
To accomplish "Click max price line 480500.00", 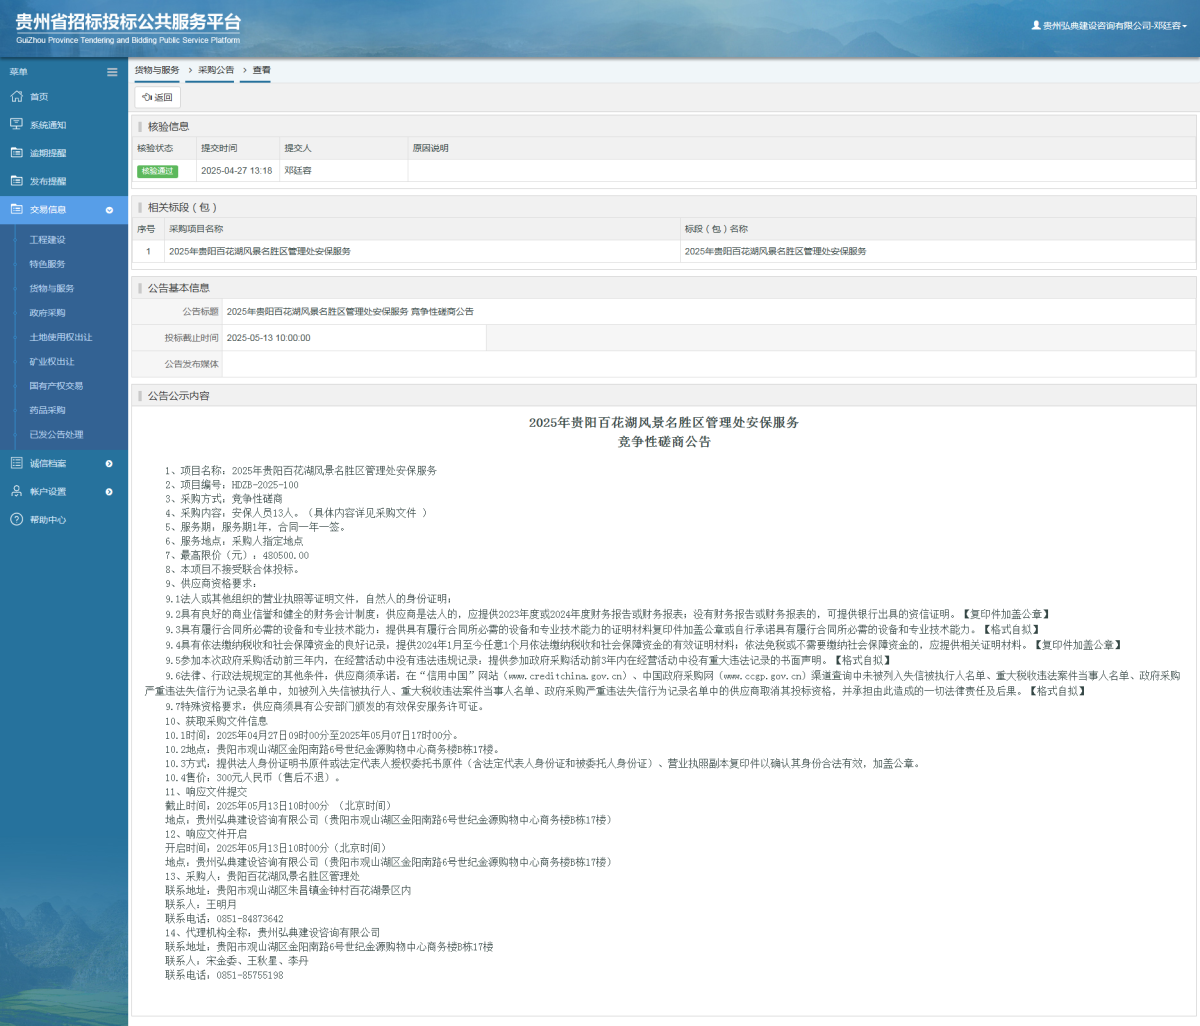I will (237, 555).
